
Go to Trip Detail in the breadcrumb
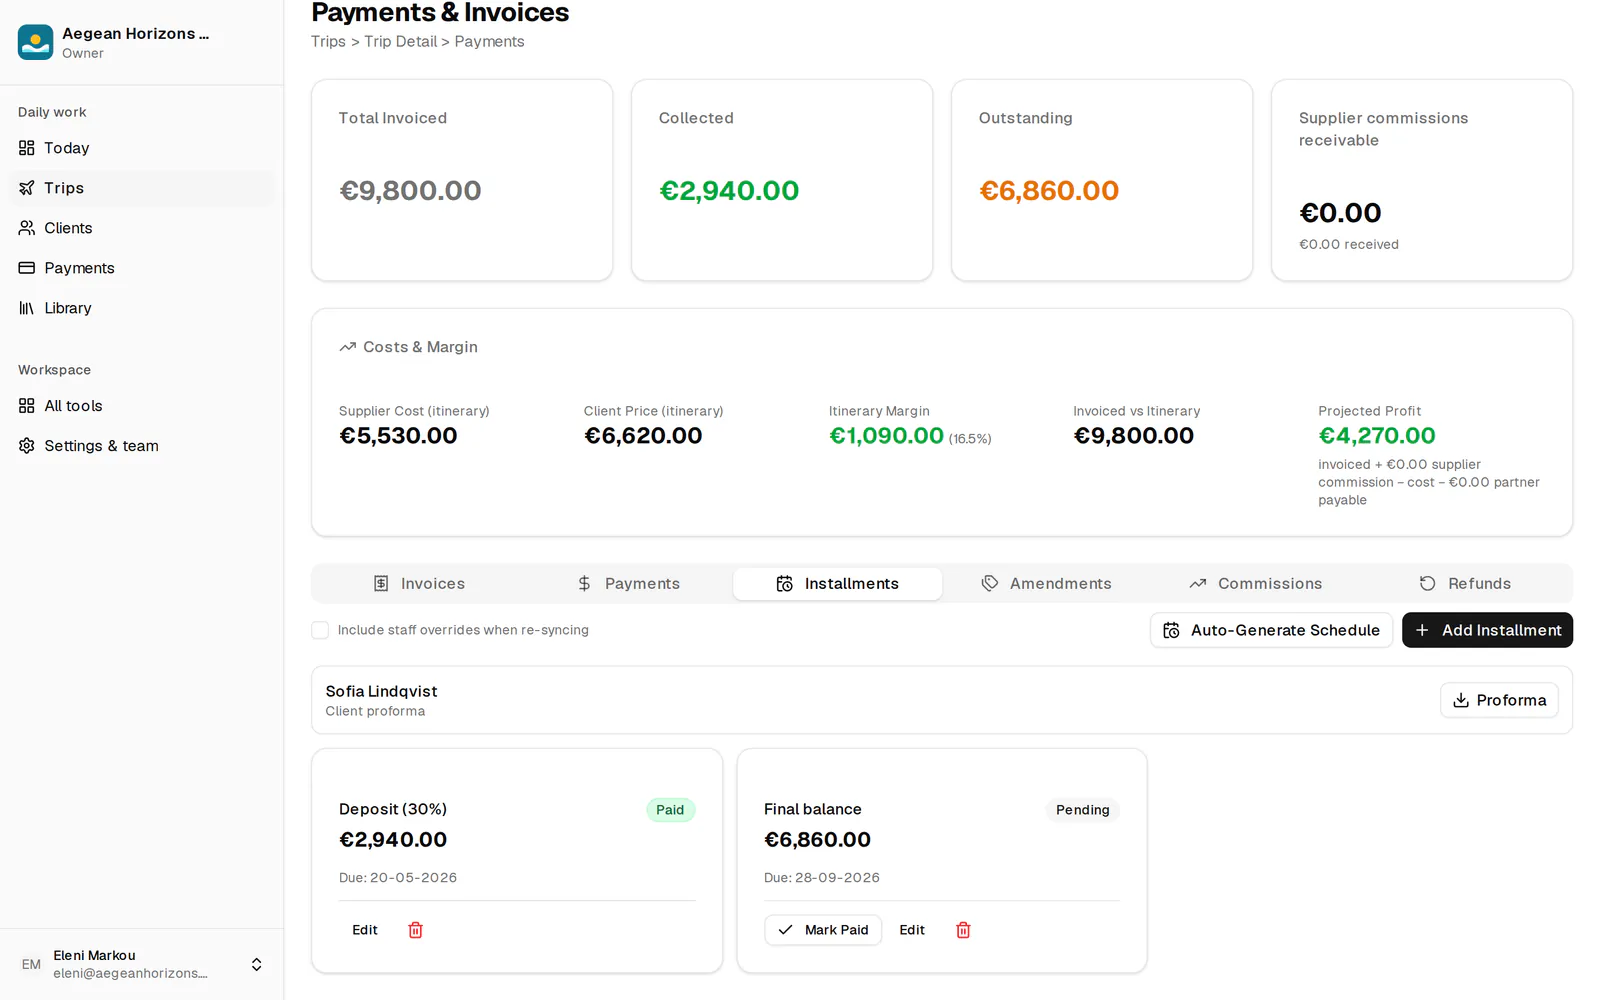point(400,42)
